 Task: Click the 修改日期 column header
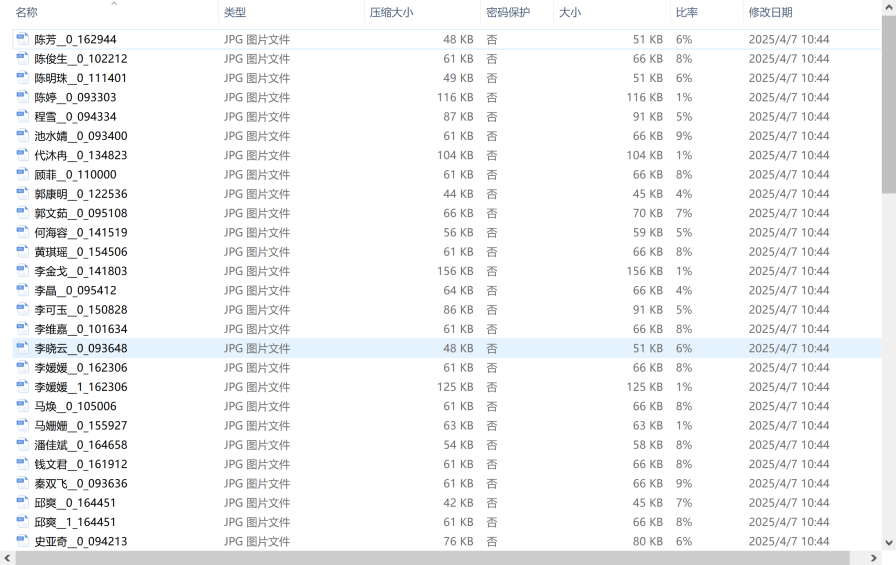(x=770, y=13)
